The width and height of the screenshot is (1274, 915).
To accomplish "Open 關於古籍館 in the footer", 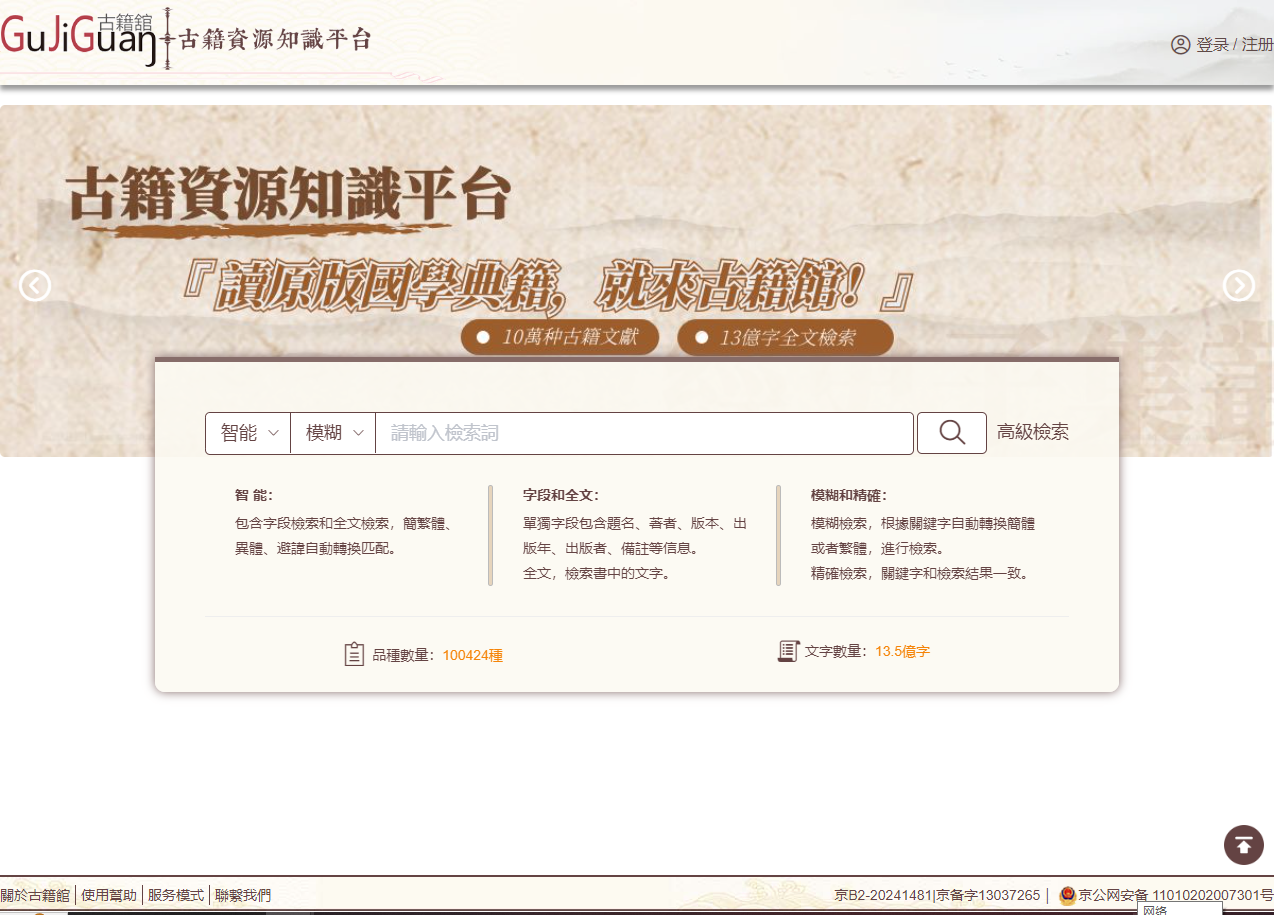I will tap(35, 895).
